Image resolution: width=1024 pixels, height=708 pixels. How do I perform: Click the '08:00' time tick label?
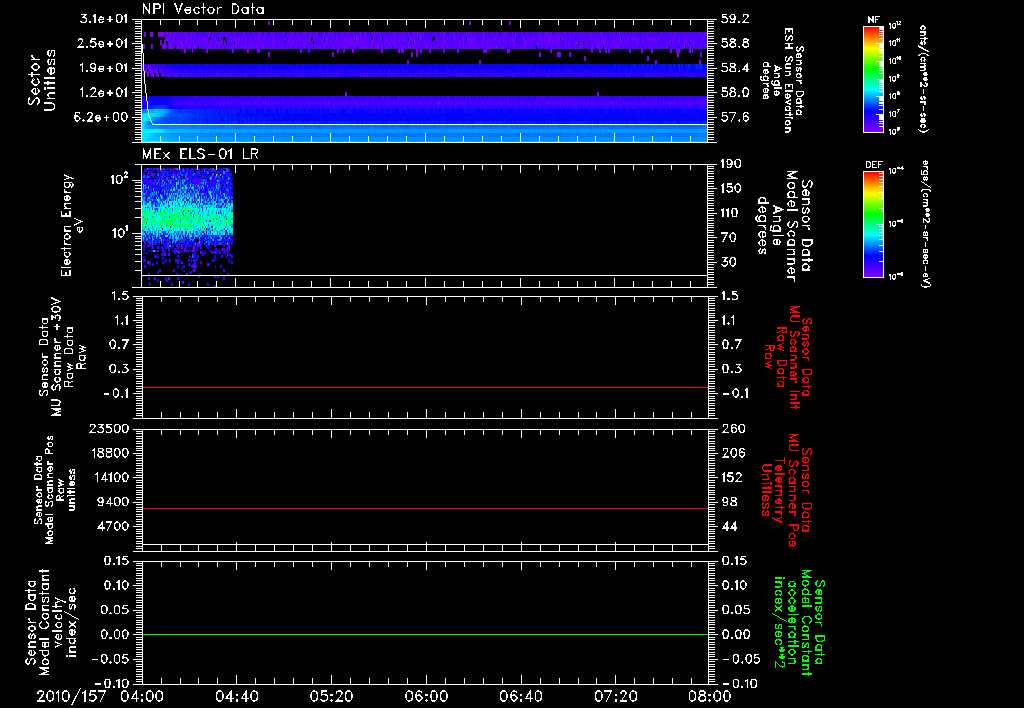point(710,696)
